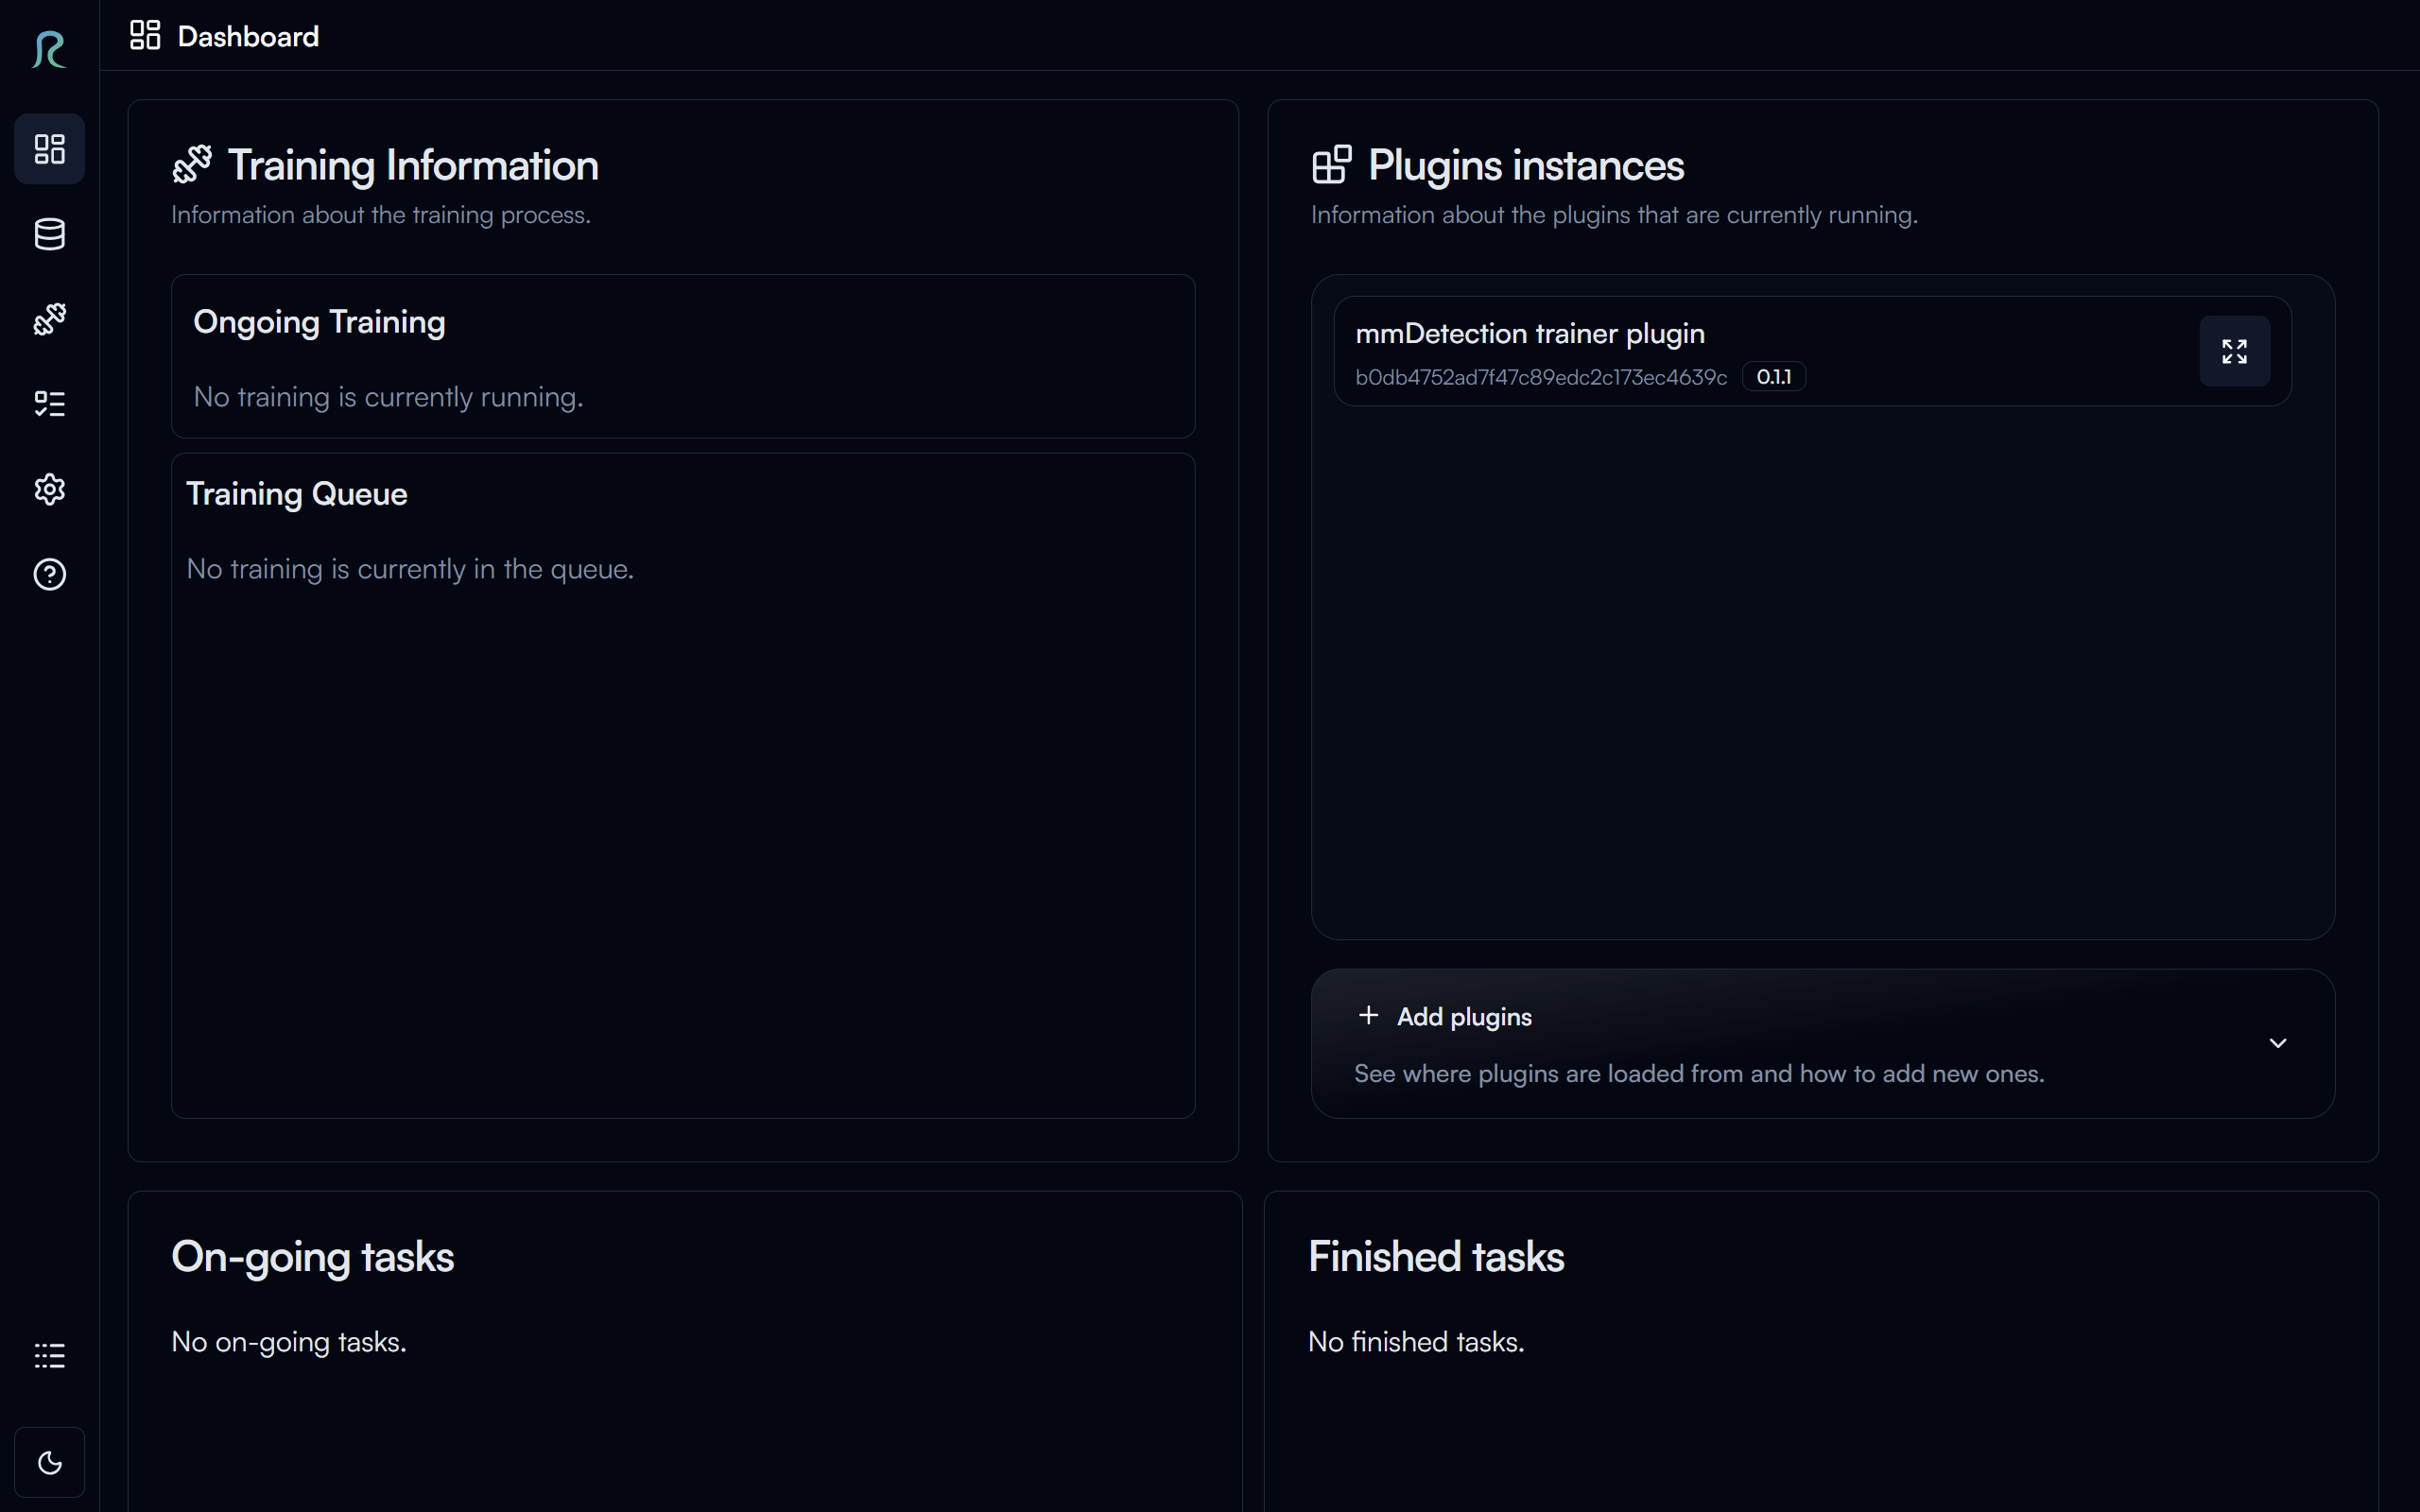Open the task checklist icon in the sidebar
2420x1512 pixels.
pos(49,404)
